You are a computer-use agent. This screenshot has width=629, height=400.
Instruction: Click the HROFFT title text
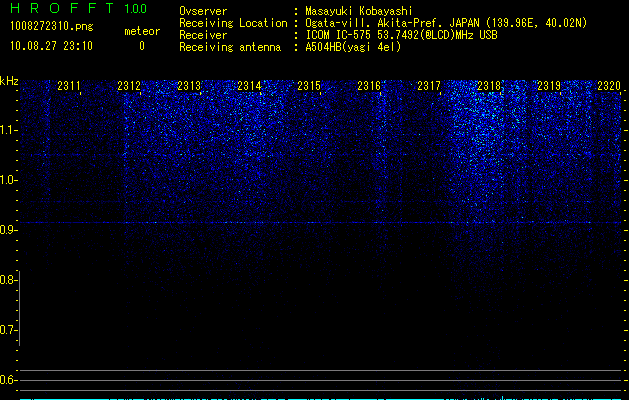[x=62, y=8]
